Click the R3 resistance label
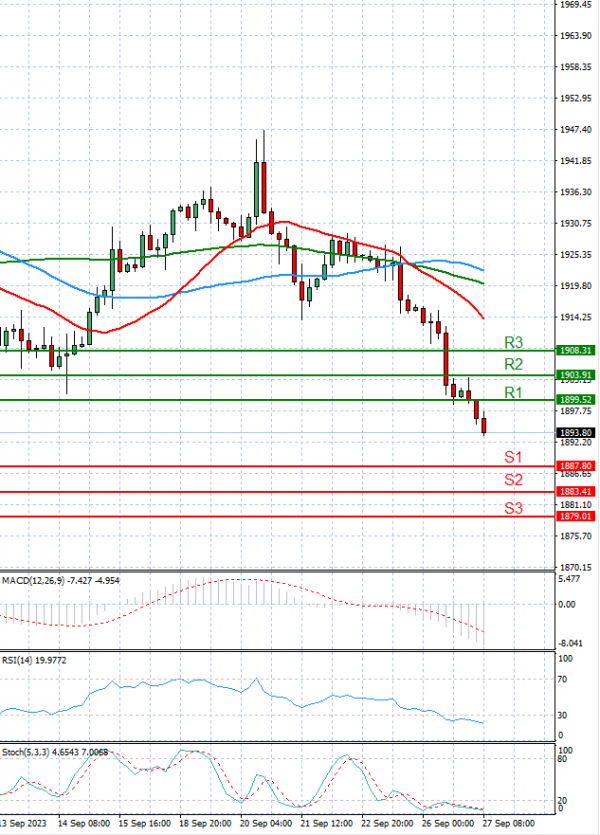This screenshot has height=835, width=600. (513, 342)
